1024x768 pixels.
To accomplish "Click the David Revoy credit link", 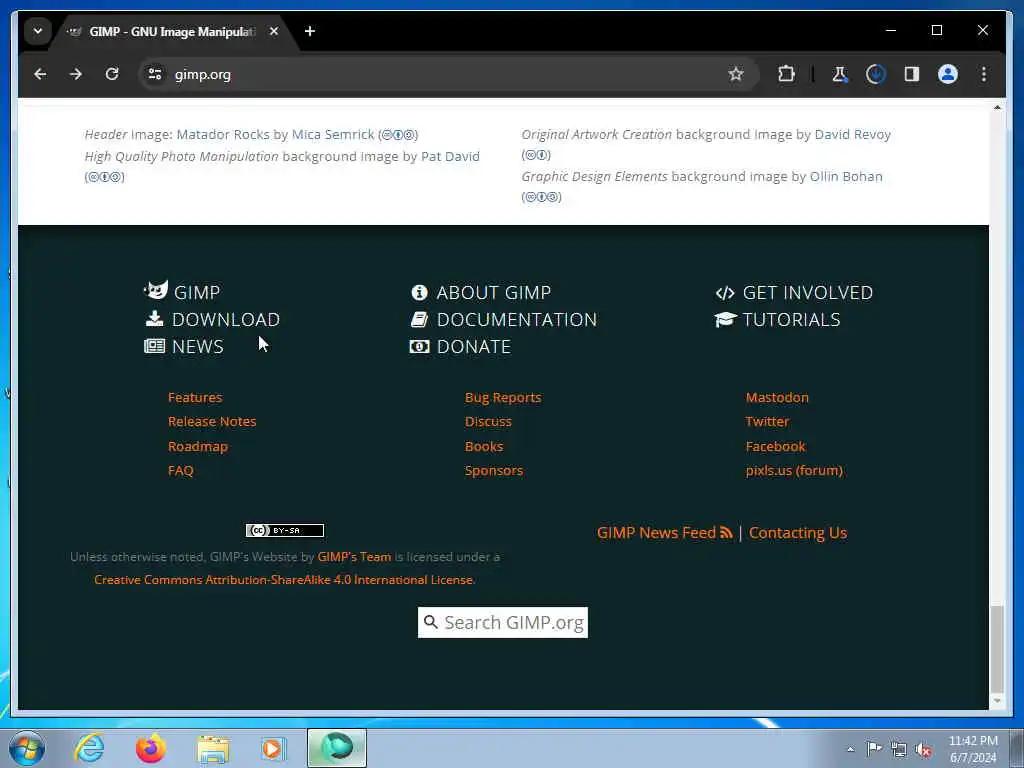I will tap(853, 135).
